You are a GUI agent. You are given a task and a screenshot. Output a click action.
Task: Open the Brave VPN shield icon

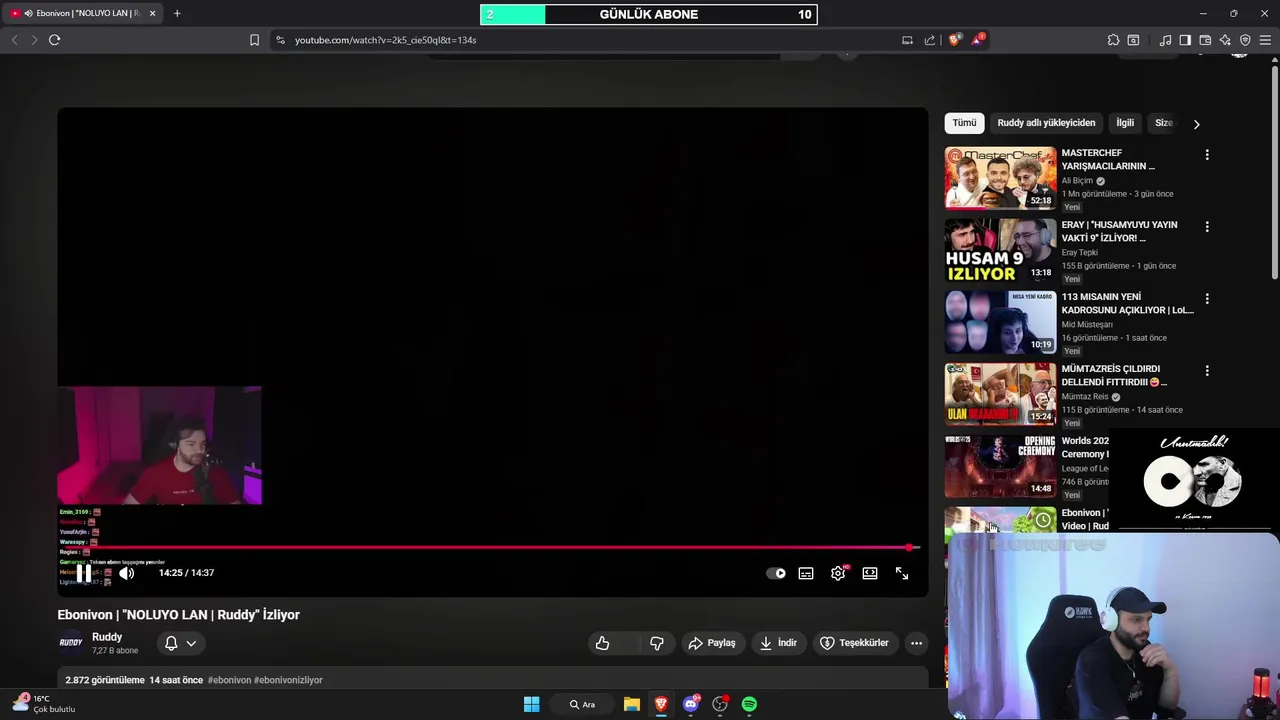pos(1245,40)
